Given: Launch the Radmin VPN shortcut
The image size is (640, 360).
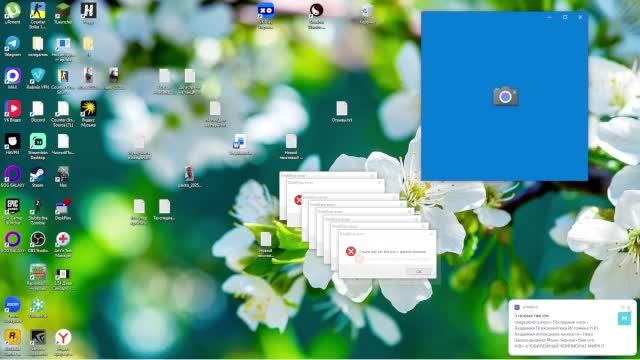Looking at the screenshot, I should click(x=38, y=76).
